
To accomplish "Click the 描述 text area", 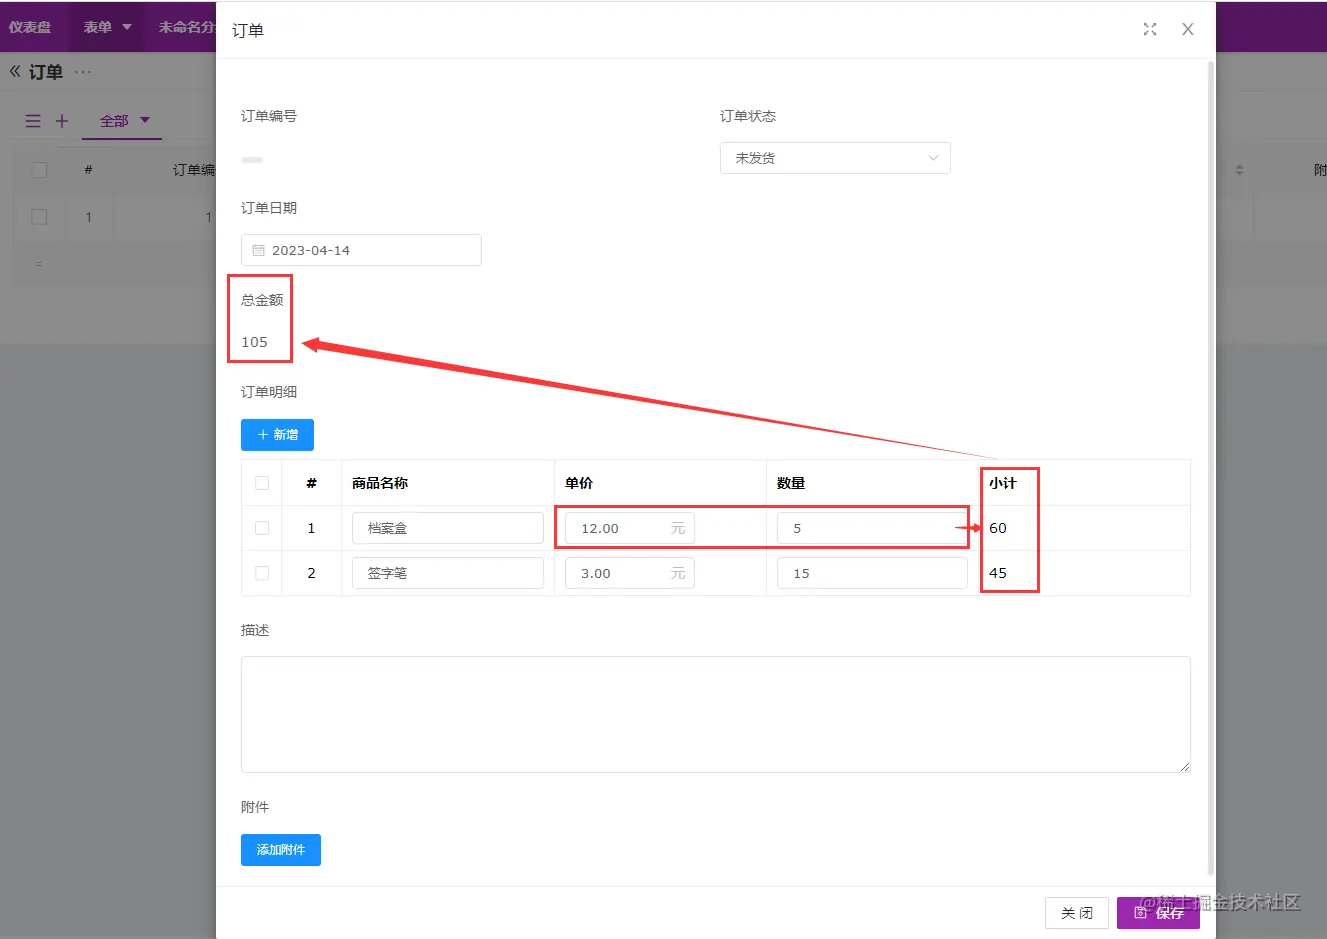I will point(716,714).
